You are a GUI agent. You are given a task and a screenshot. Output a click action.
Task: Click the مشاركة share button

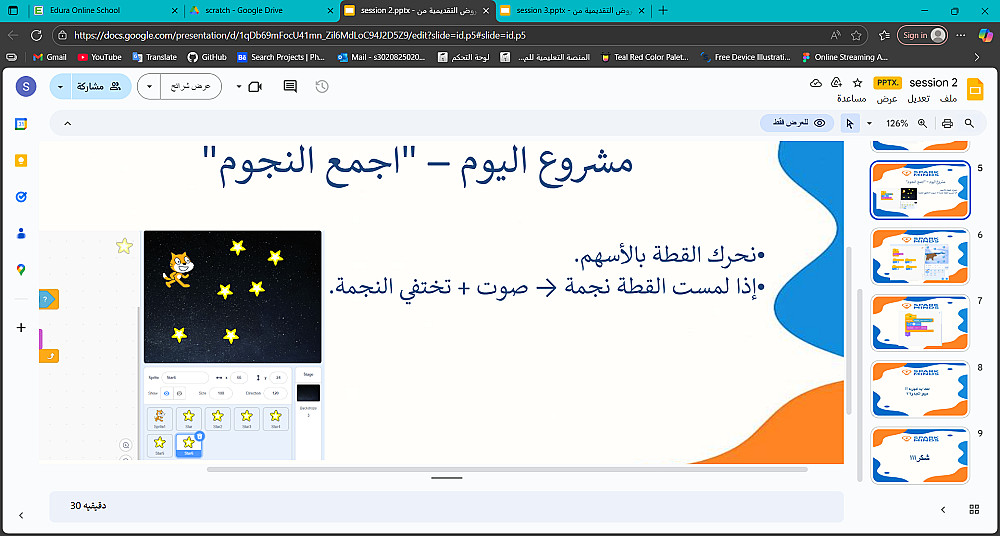(101, 86)
